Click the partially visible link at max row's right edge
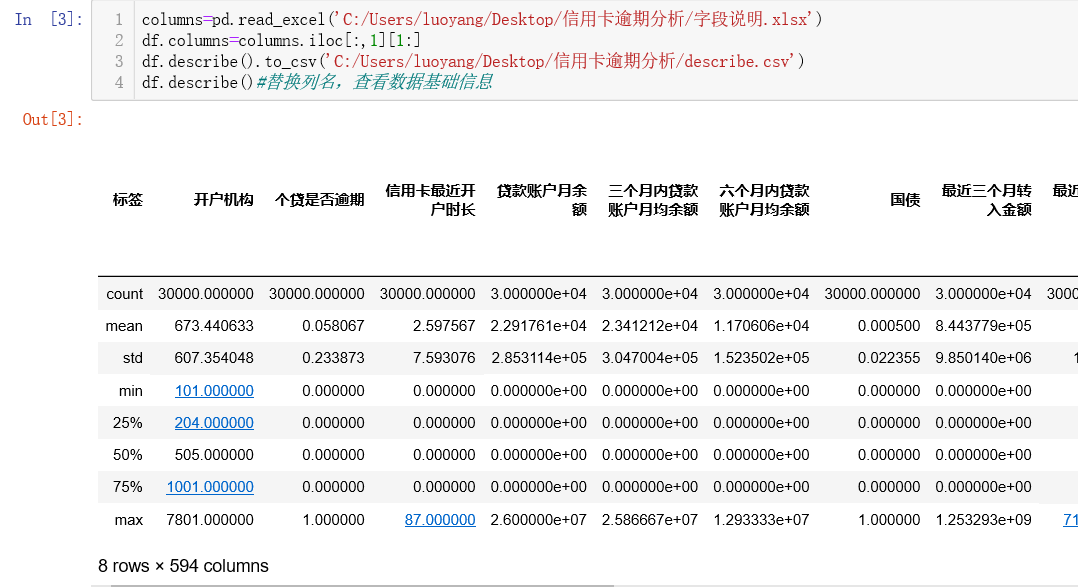Image resolution: width=1078 pixels, height=587 pixels. click(x=1070, y=520)
